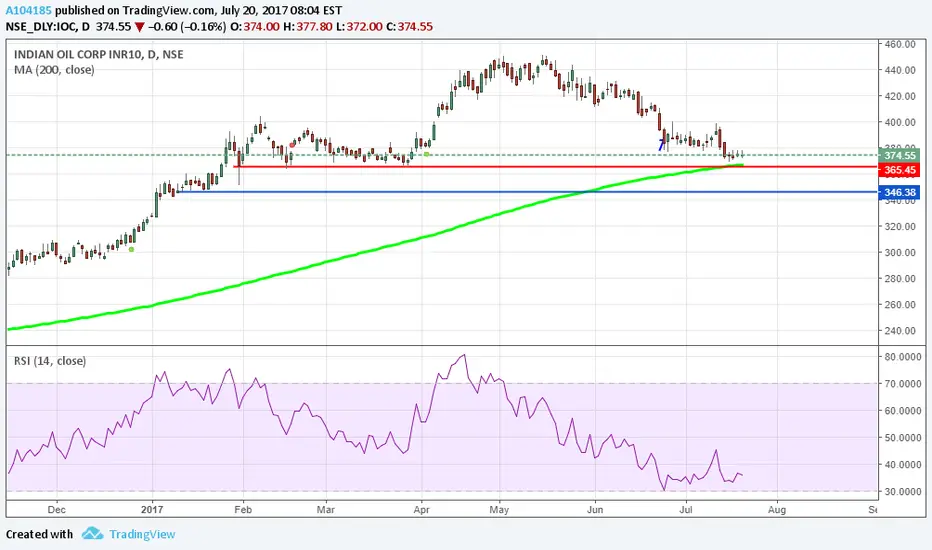Click the 60.0000 RSI axis label

point(903,411)
